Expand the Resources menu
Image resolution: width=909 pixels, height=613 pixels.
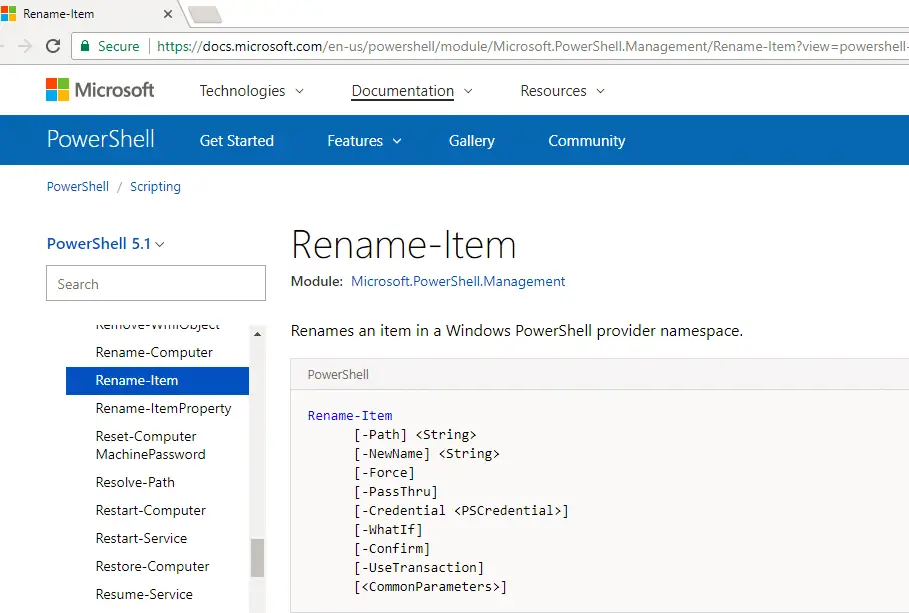(x=562, y=91)
